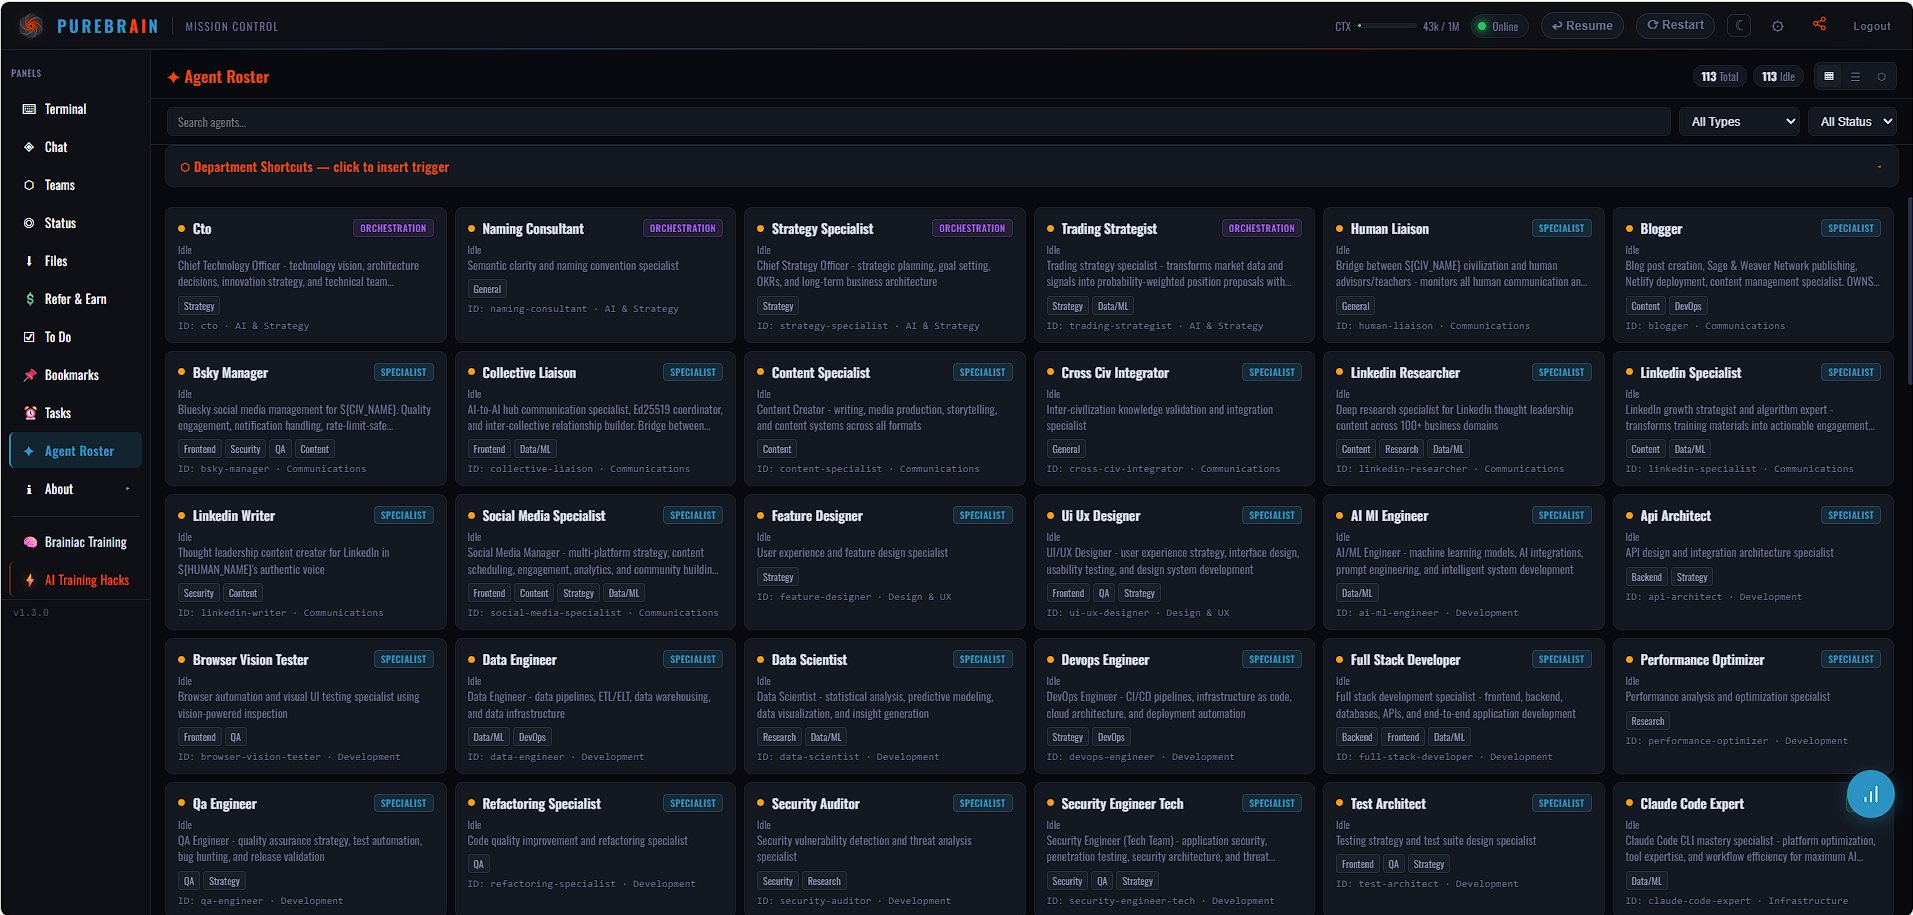This screenshot has height=915, width=1913.
Task: Click the CTX context usage bar
Action: [1386, 26]
